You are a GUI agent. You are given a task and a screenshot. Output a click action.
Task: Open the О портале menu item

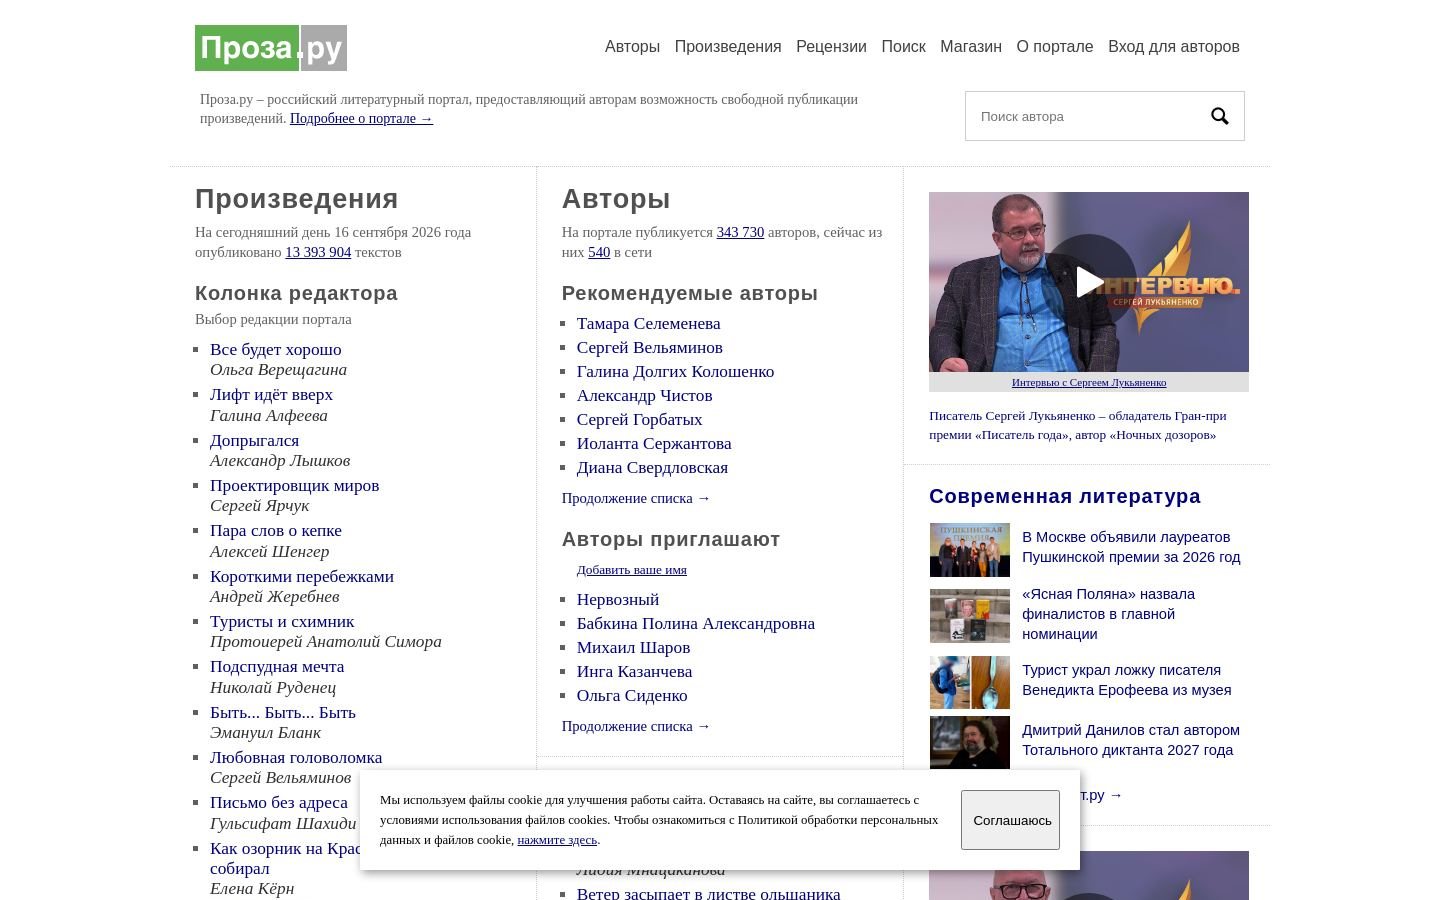click(1055, 46)
